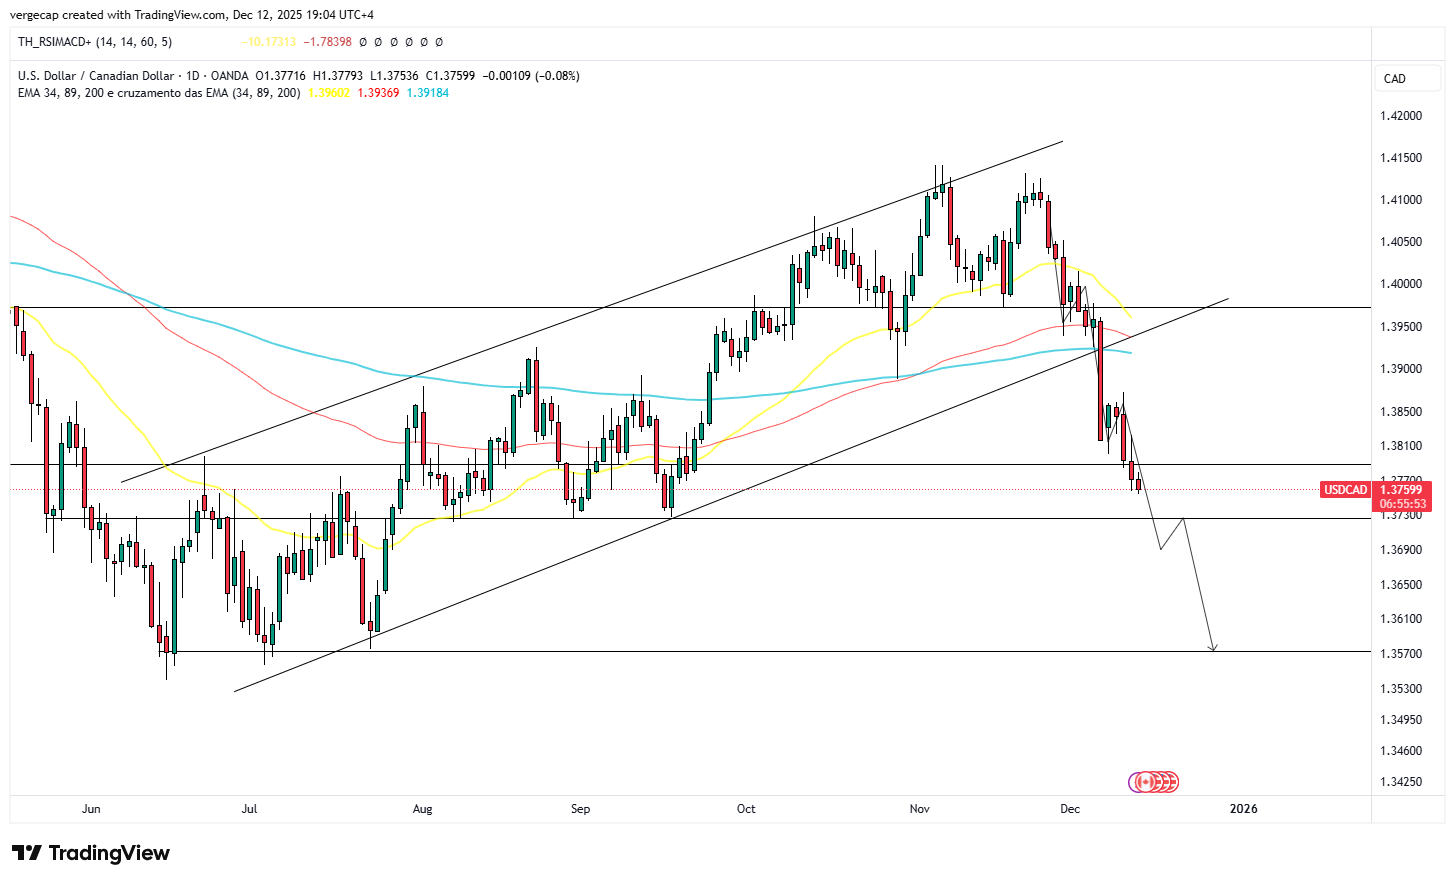Click the 2026 label on the time axis
The height and width of the screenshot is (883, 1455).
(x=1244, y=809)
